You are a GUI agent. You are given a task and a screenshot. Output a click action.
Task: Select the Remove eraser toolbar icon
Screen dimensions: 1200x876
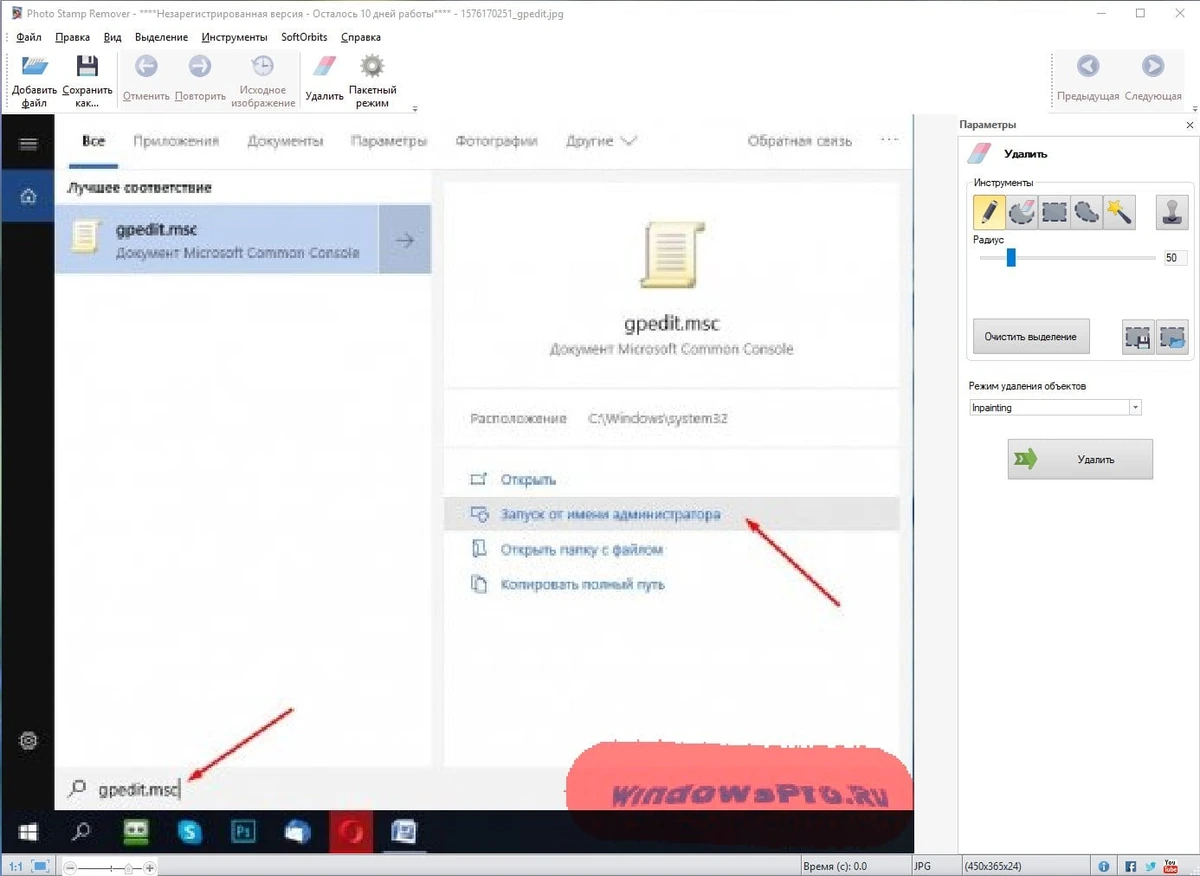(325, 67)
